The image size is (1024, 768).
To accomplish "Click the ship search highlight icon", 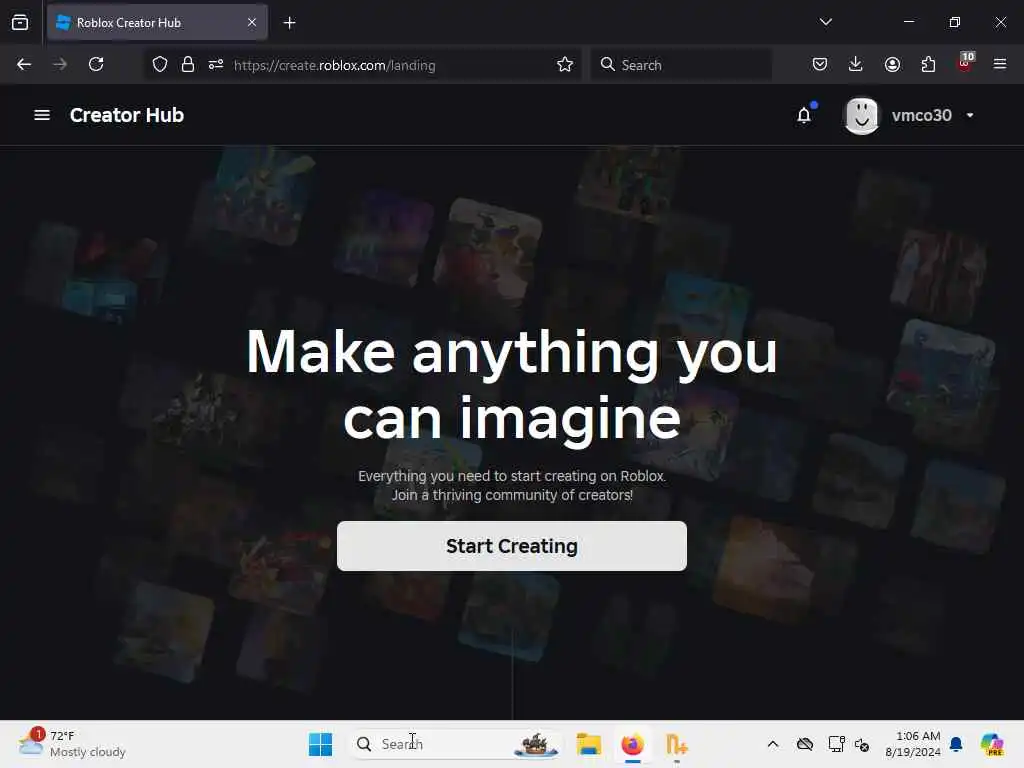I will click(x=536, y=744).
